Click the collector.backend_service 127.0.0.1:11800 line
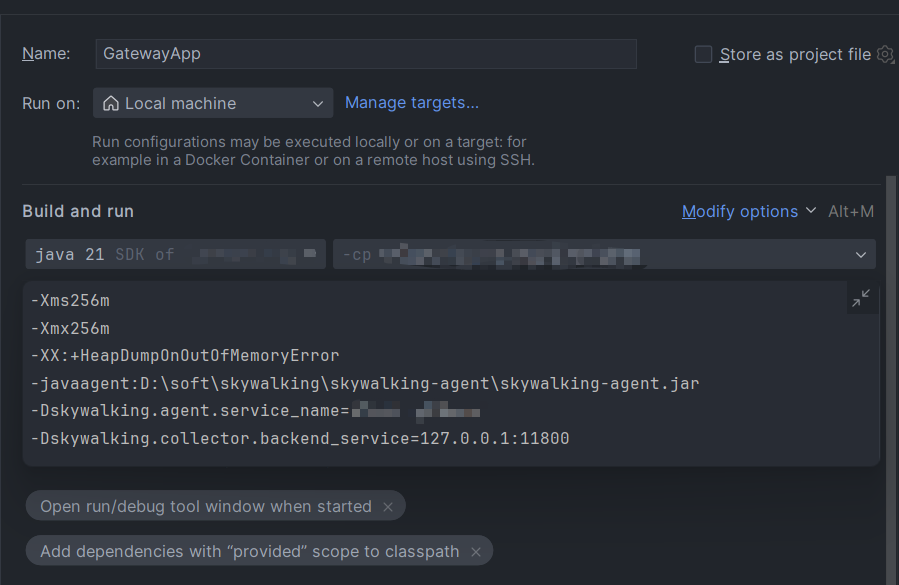The image size is (899, 585). pos(300,438)
